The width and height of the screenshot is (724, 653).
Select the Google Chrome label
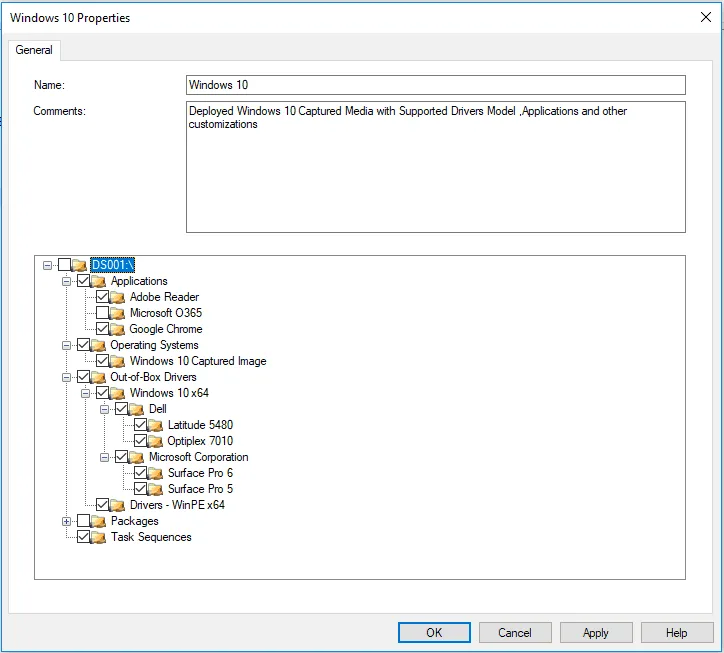(166, 329)
